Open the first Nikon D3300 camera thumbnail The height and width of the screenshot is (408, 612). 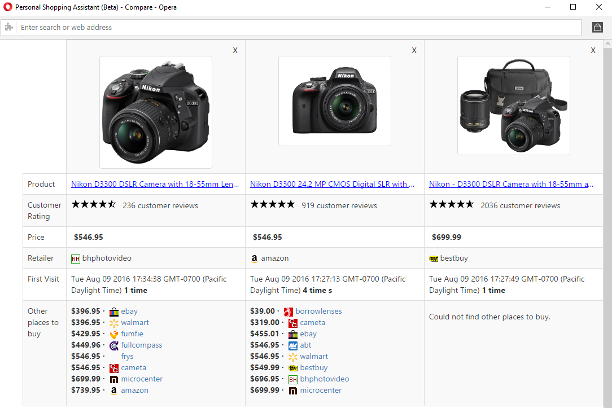point(156,112)
